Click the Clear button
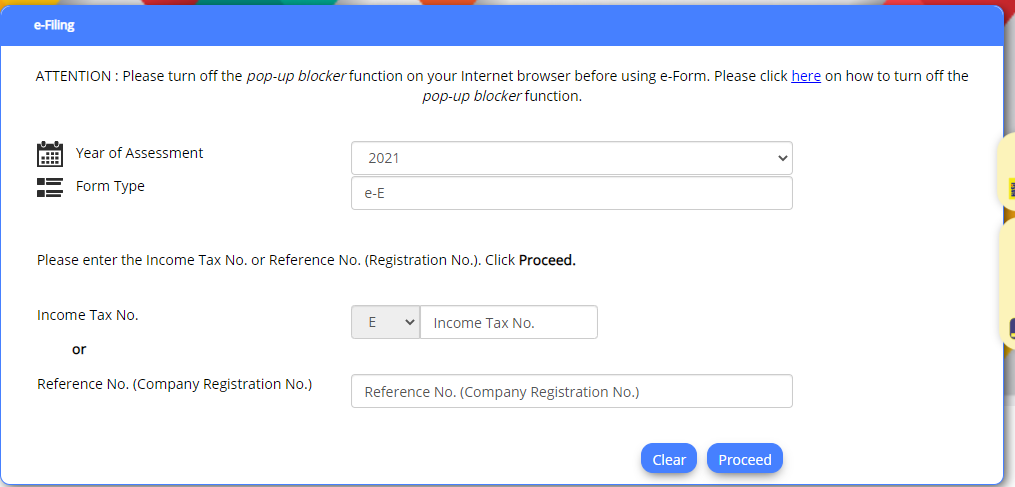The width and height of the screenshot is (1015, 487). click(669, 459)
